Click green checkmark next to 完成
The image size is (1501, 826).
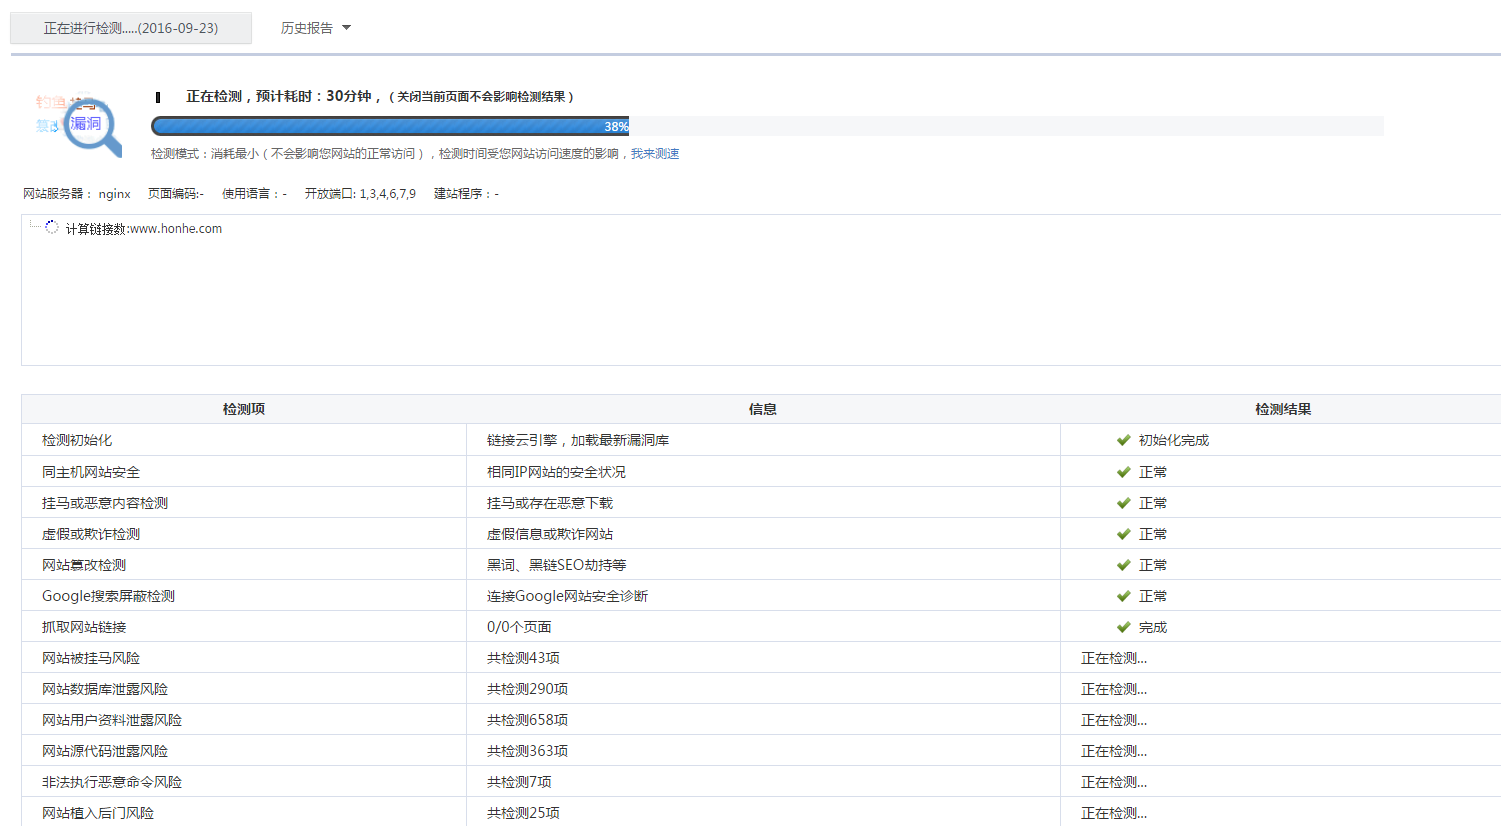(x=1124, y=627)
